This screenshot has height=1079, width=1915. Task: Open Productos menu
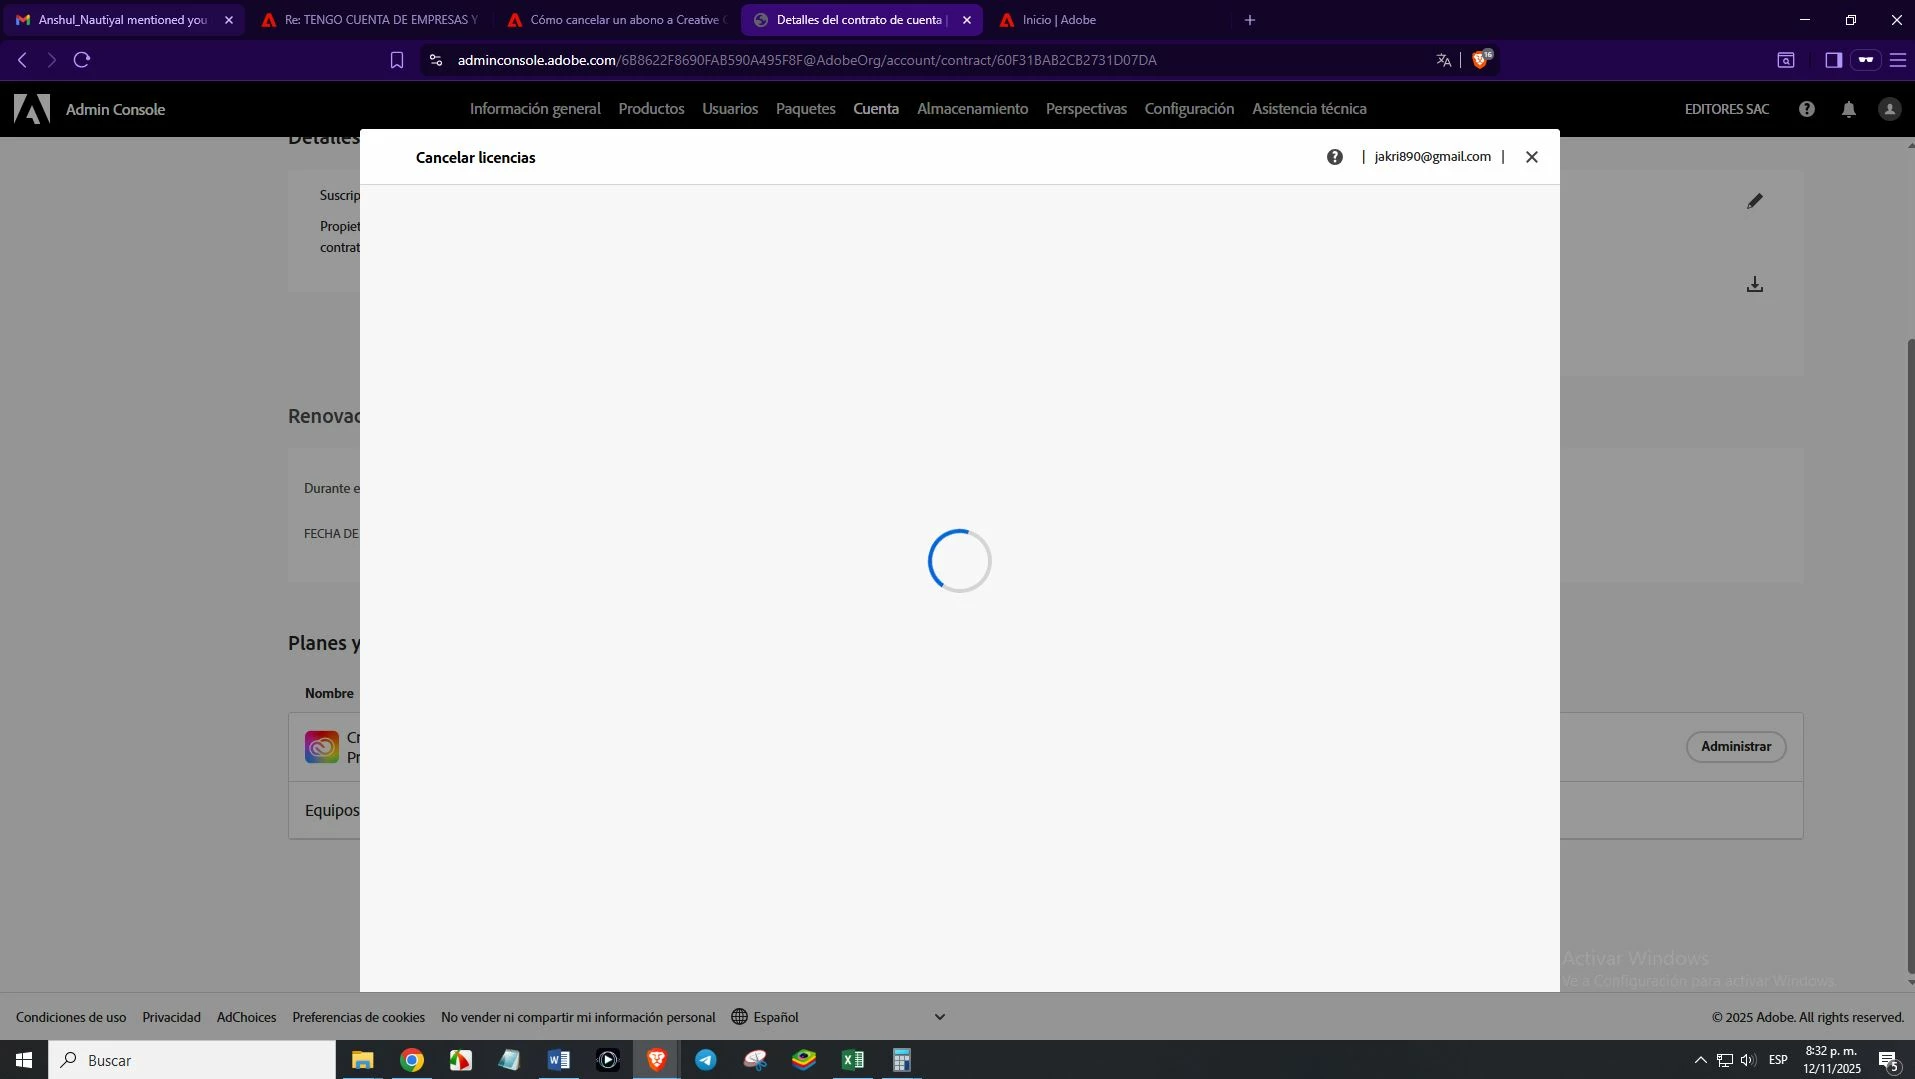(x=651, y=109)
